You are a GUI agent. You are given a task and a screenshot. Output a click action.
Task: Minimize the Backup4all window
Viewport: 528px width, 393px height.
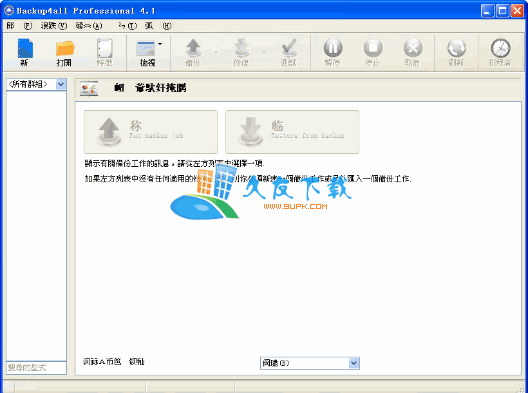(487, 11)
